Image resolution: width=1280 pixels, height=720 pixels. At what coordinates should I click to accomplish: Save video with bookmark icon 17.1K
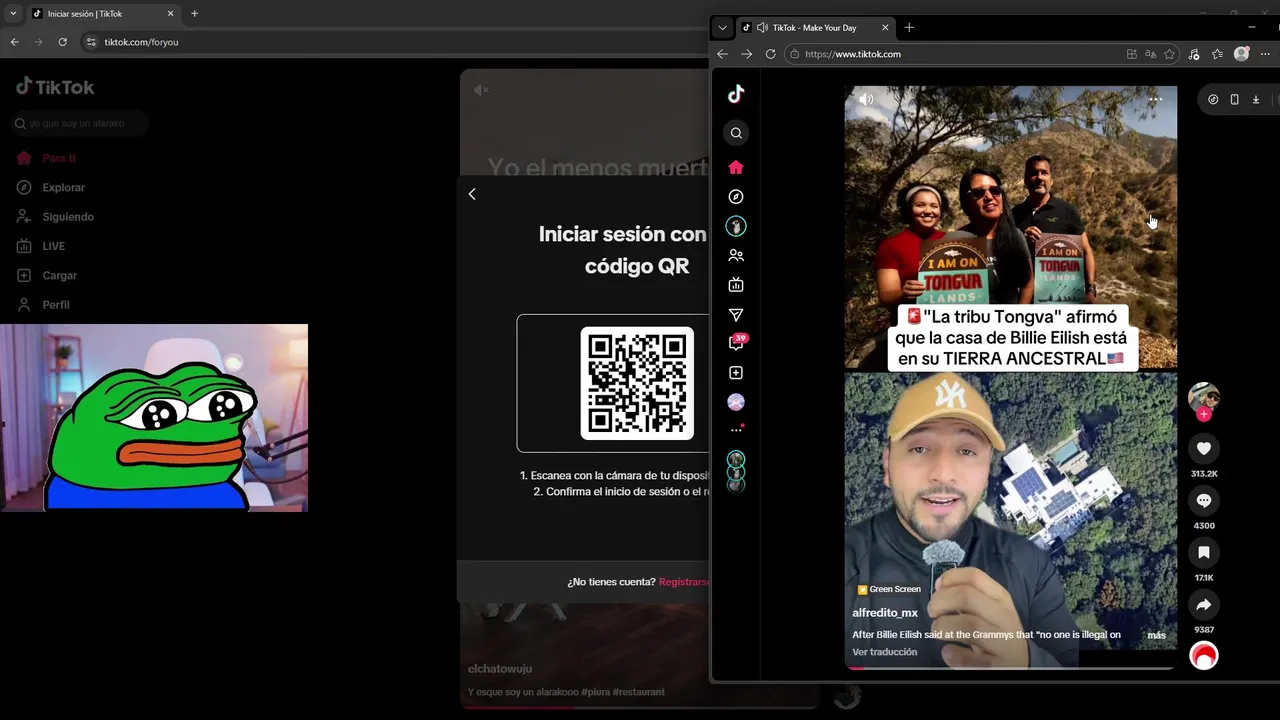[x=1204, y=553]
